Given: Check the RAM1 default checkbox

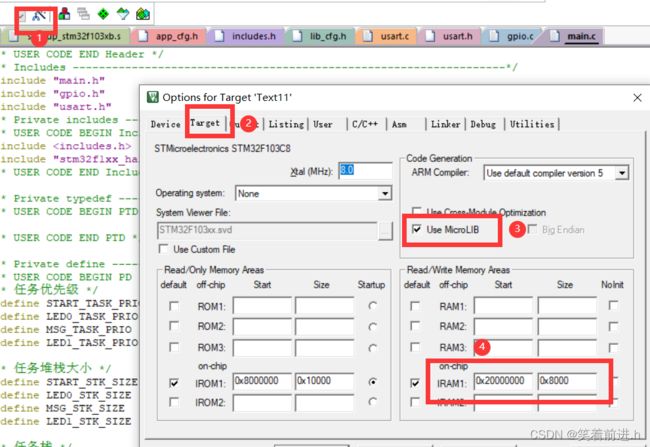Looking at the screenshot, I should pos(415,306).
